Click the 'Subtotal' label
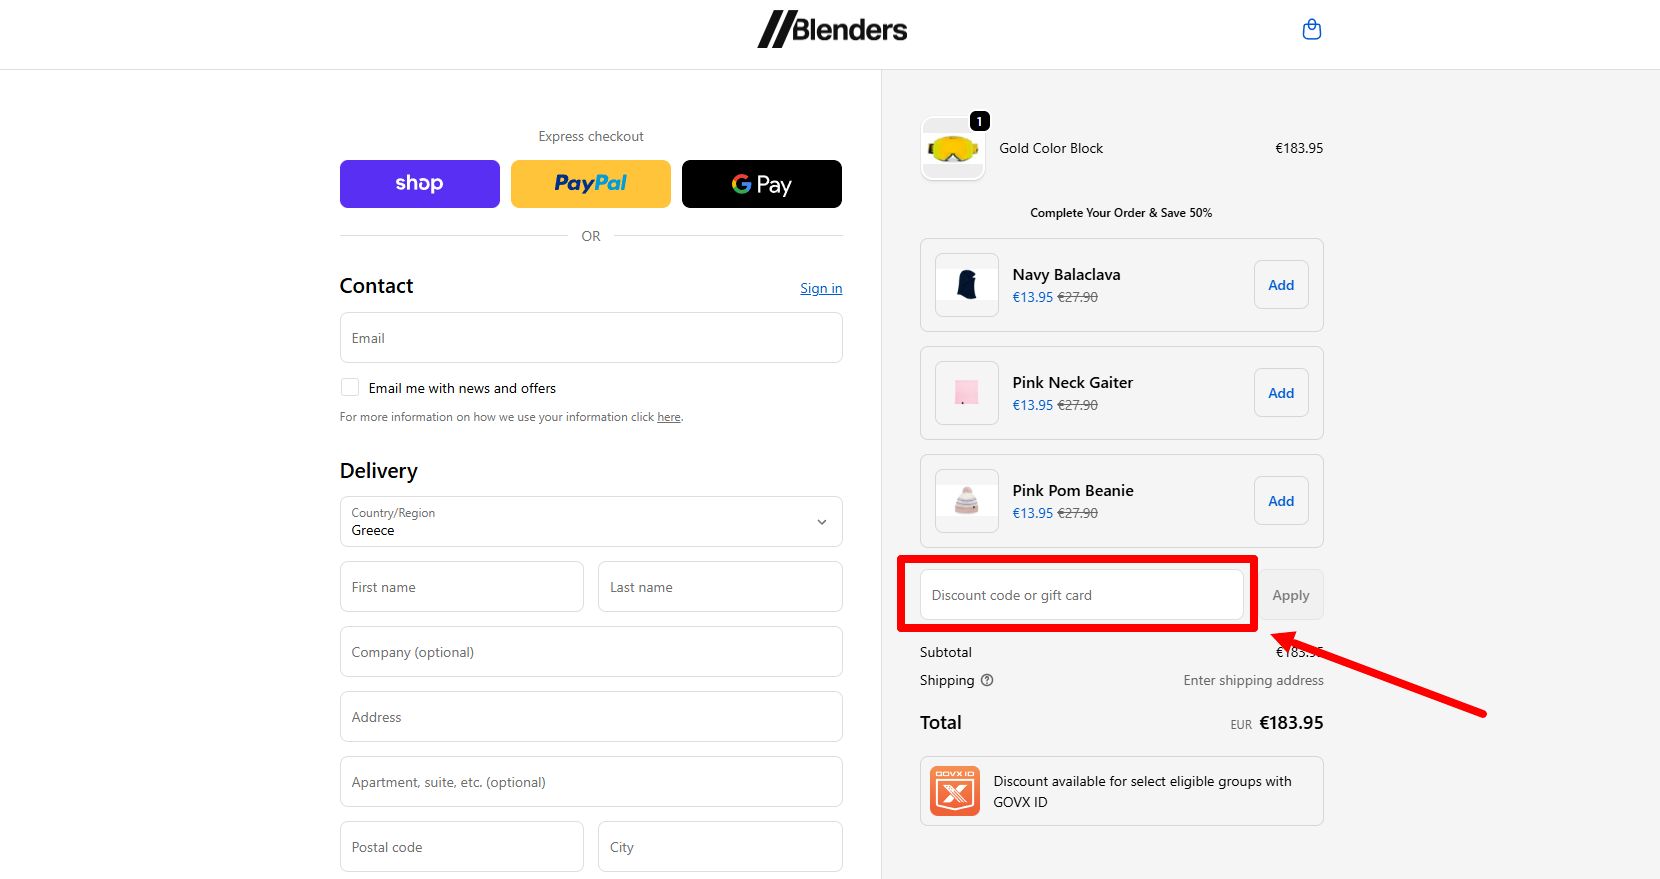Screen dimensions: 1660x879 [946, 652]
